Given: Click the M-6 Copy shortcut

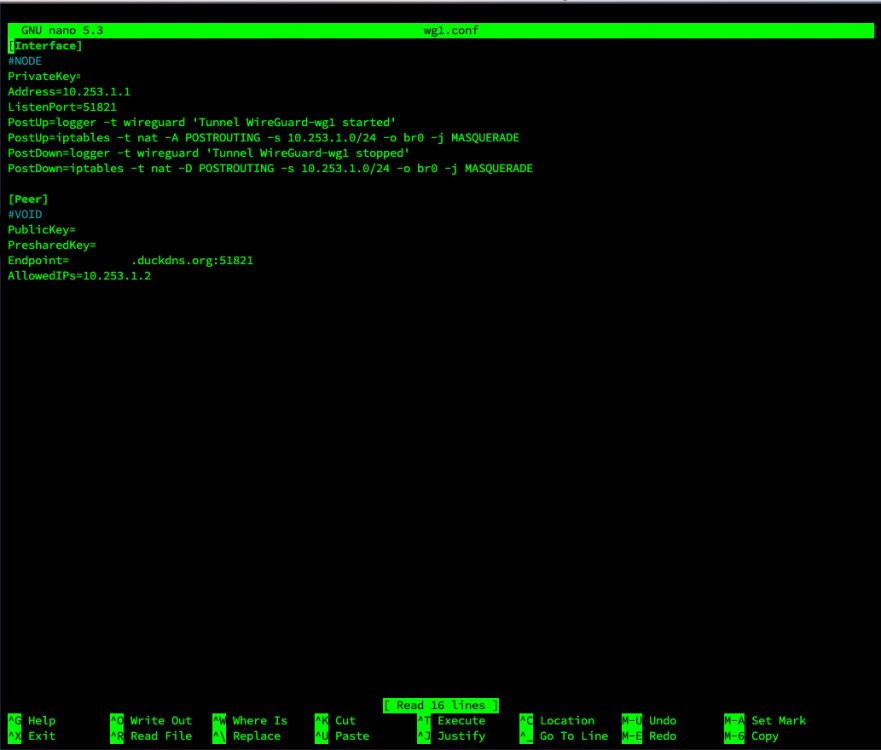Looking at the screenshot, I should pos(751,736).
